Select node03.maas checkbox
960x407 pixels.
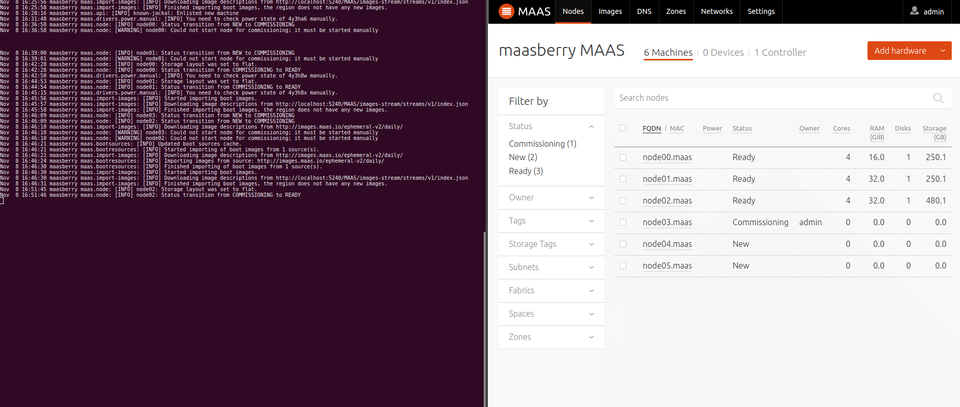point(623,222)
